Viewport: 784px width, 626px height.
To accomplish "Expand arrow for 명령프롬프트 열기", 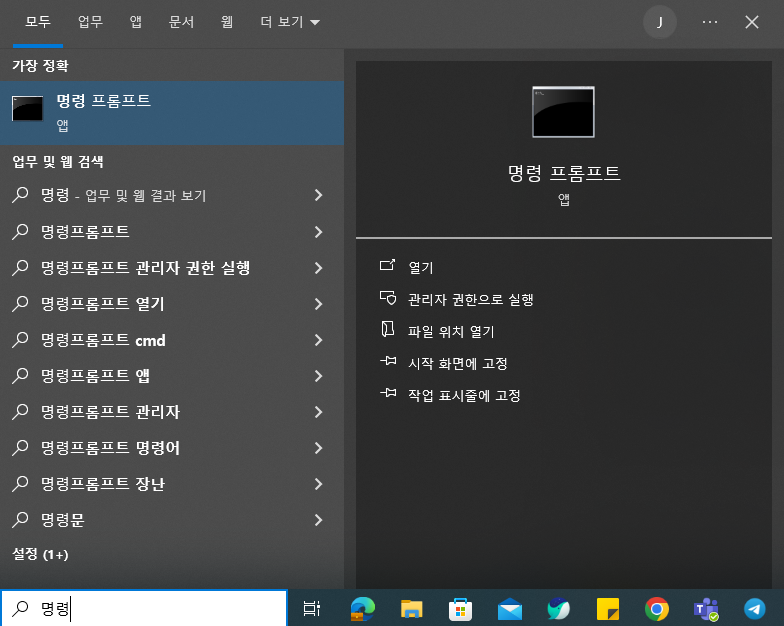I will coord(318,304).
